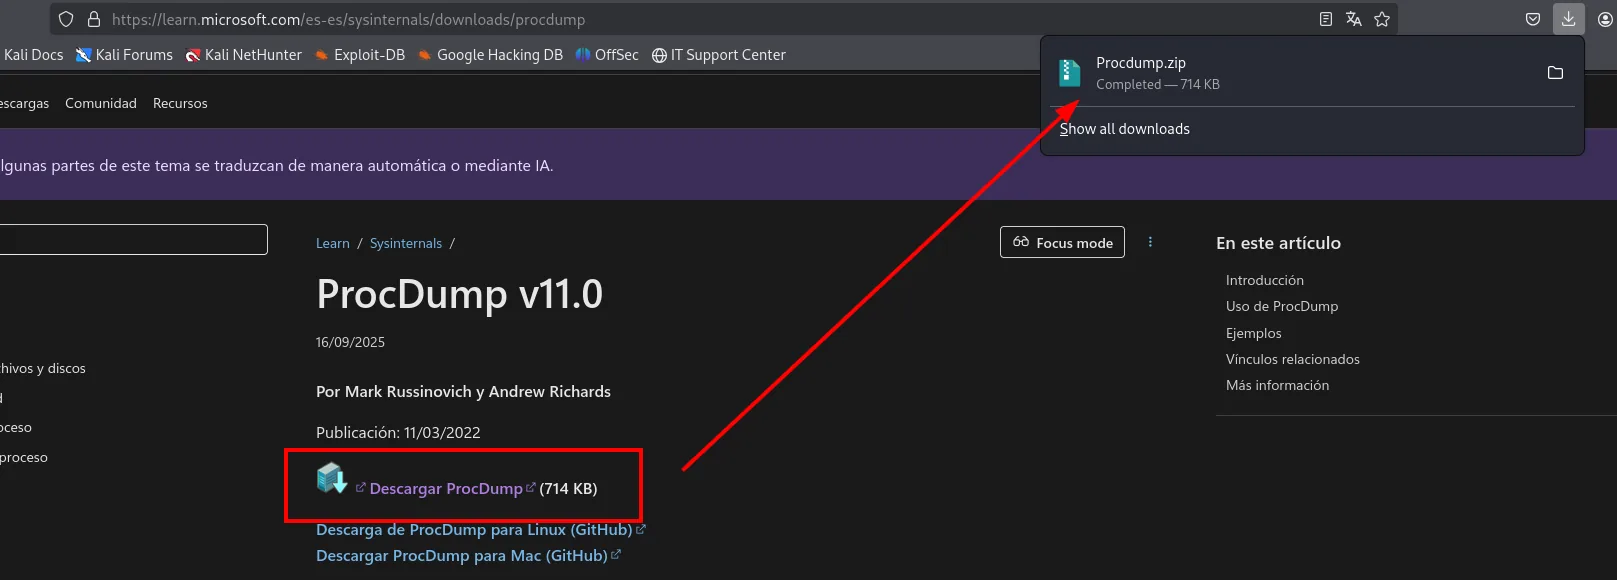
Task: Click Por Mark Russinovich y Andrew Richards
Action: pos(463,391)
